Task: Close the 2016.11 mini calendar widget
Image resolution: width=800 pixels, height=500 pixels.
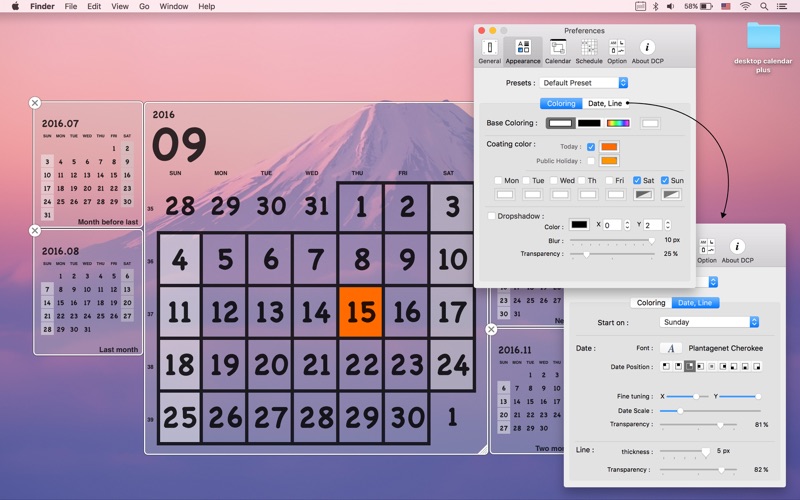Action: click(x=491, y=330)
